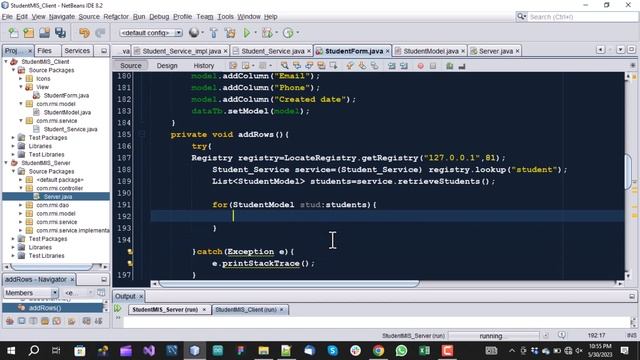The width and height of the screenshot is (640, 360).
Task: Click the Build Project hammer icon
Action: 214,33
